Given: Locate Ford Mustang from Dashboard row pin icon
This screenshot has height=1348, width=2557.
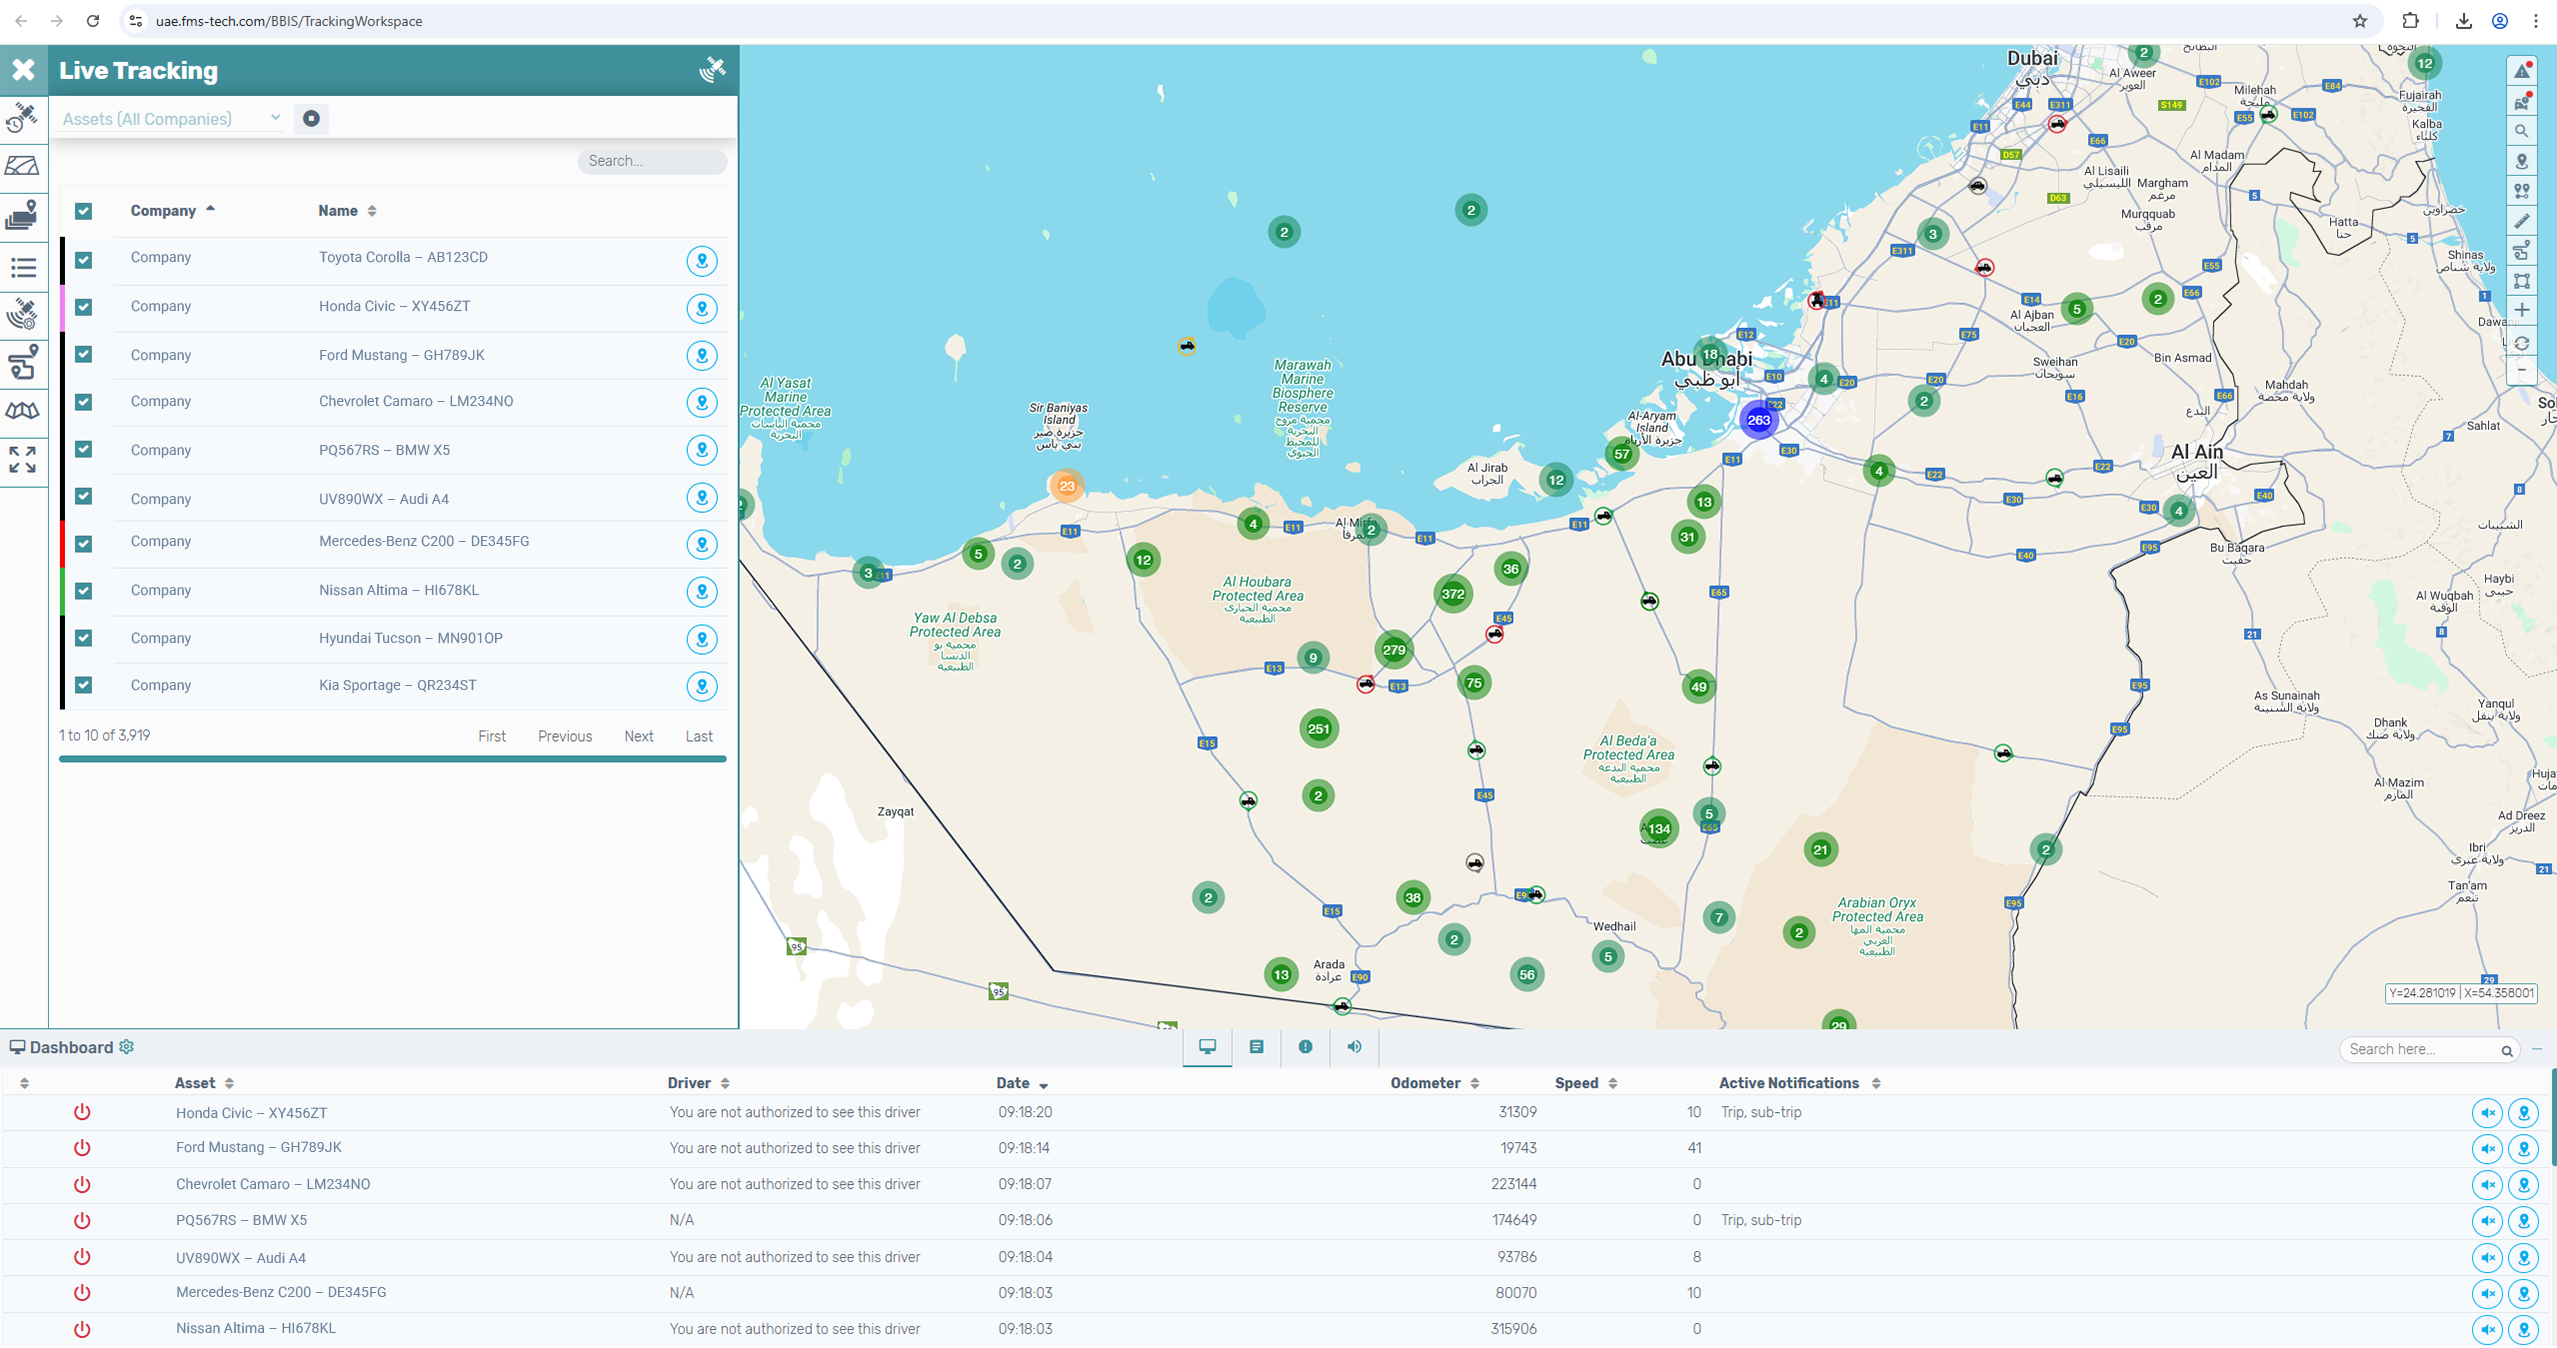Looking at the screenshot, I should (x=2523, y=1149).
